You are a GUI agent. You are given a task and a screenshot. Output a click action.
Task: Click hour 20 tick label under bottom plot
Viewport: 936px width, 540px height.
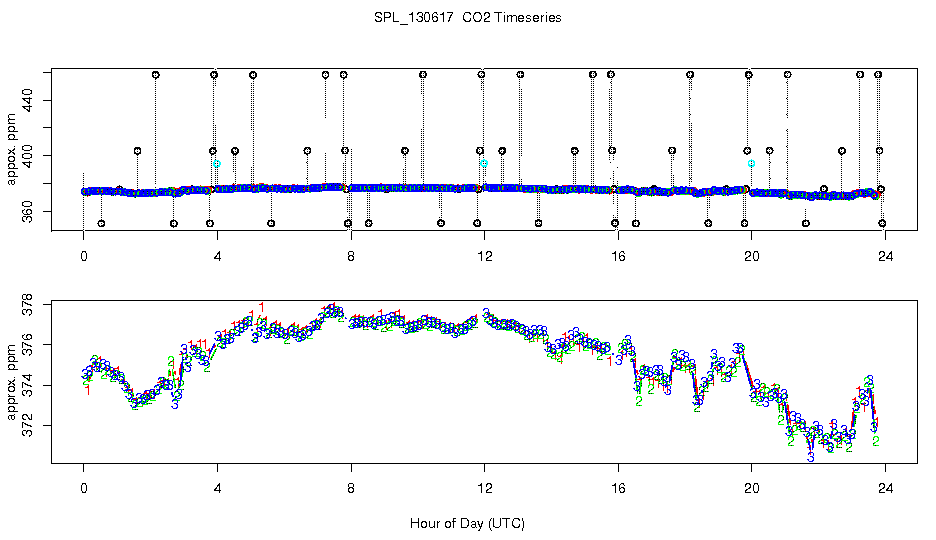pos(752,488)
